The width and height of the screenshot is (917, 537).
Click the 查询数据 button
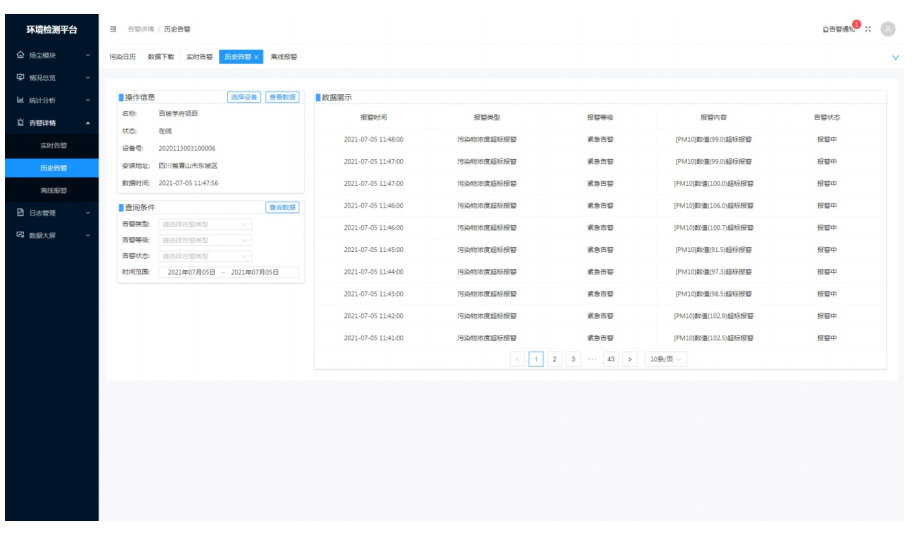[x=282, y=208]
